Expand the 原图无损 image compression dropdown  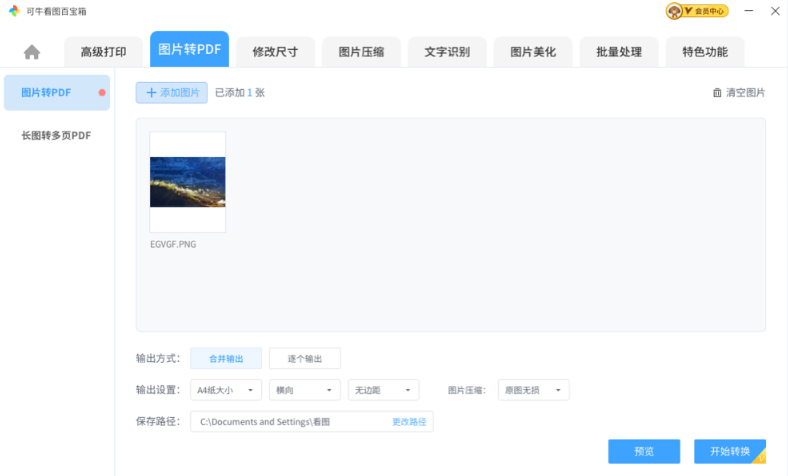(534, 390)
